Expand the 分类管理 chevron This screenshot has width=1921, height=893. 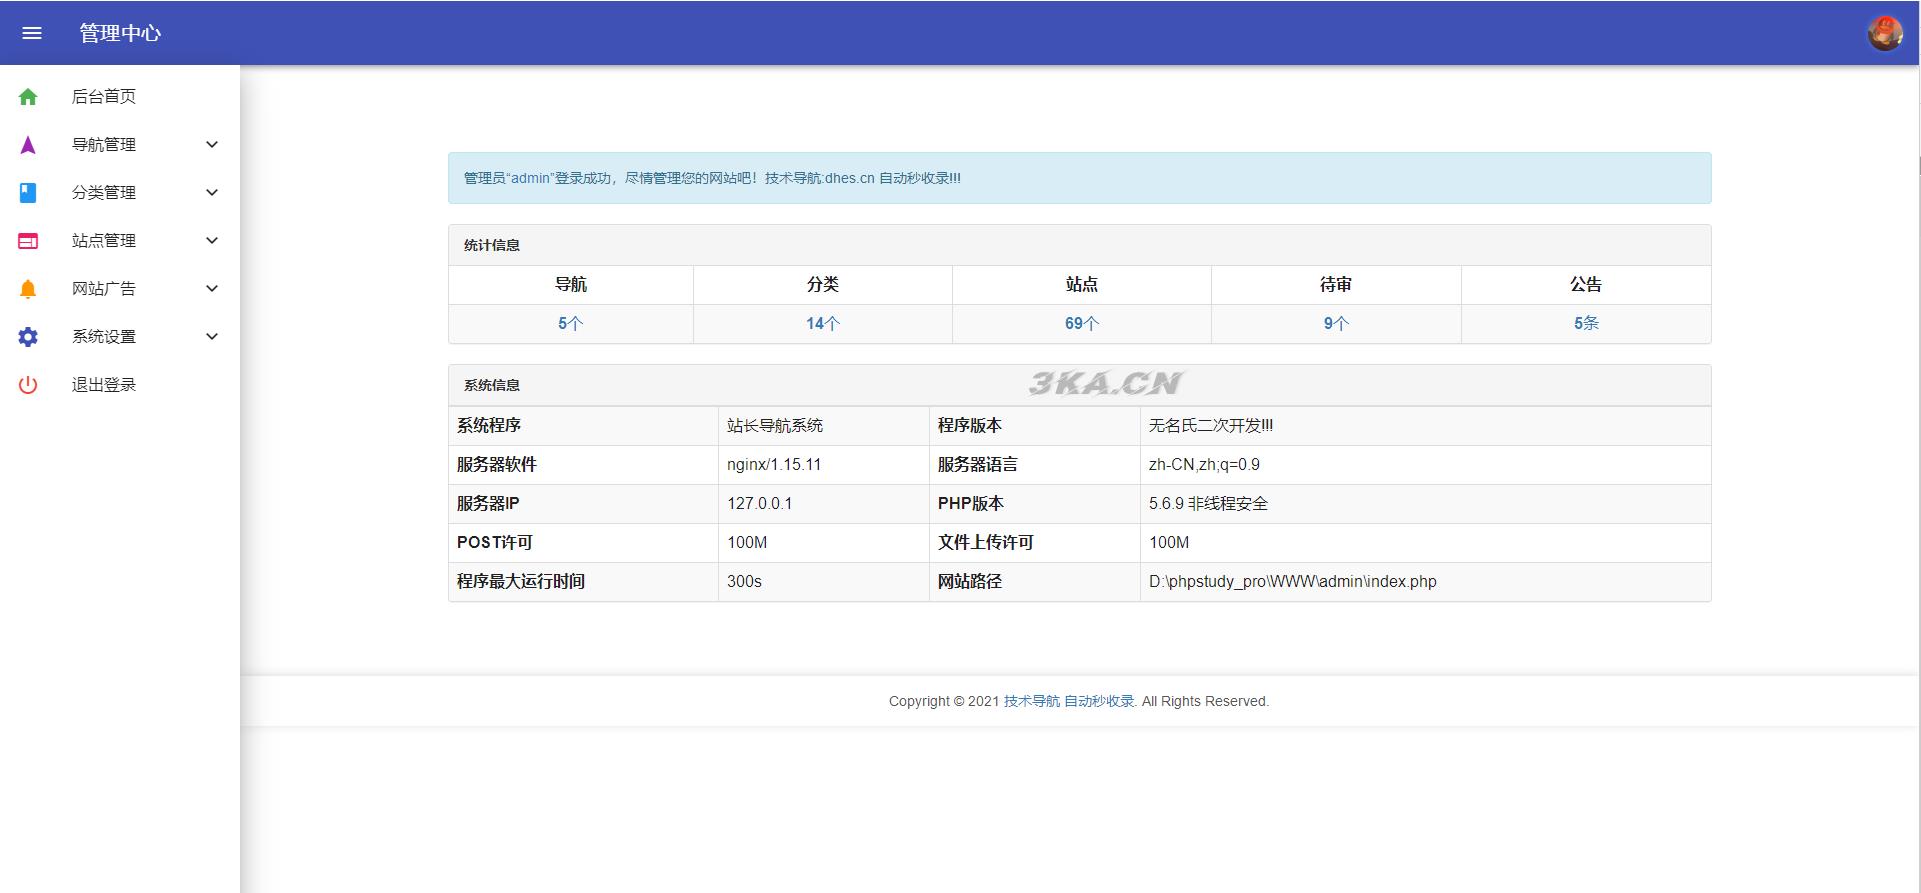(x=212, y=193)
